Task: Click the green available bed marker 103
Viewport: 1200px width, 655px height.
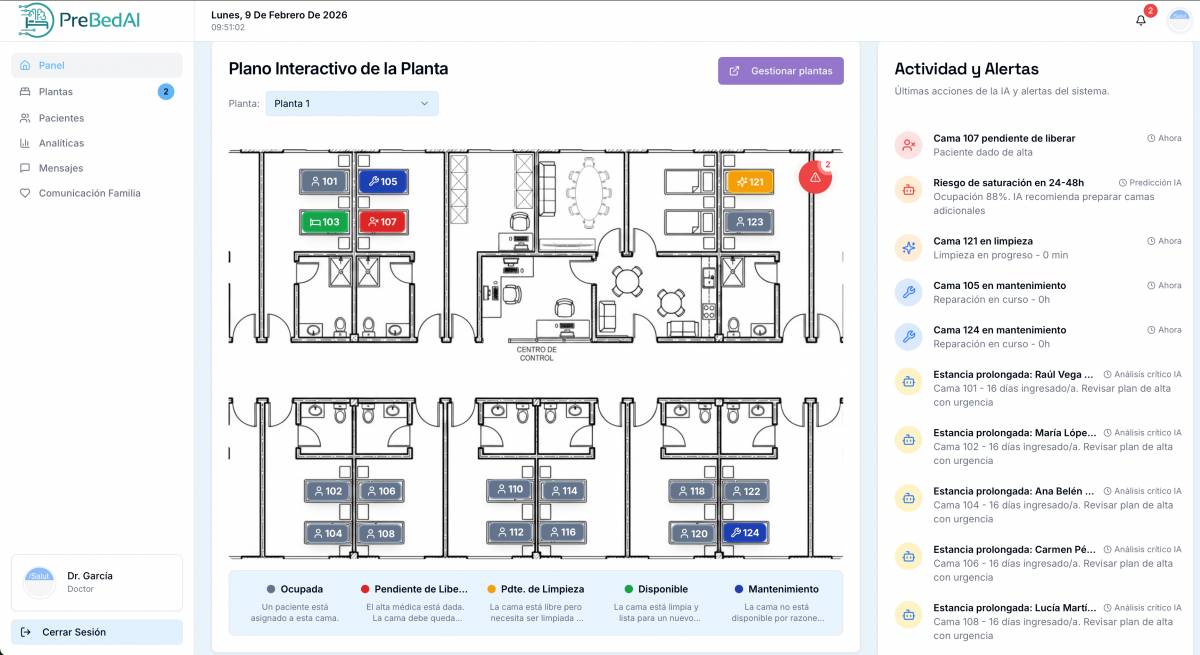Action: pos(324,222)
